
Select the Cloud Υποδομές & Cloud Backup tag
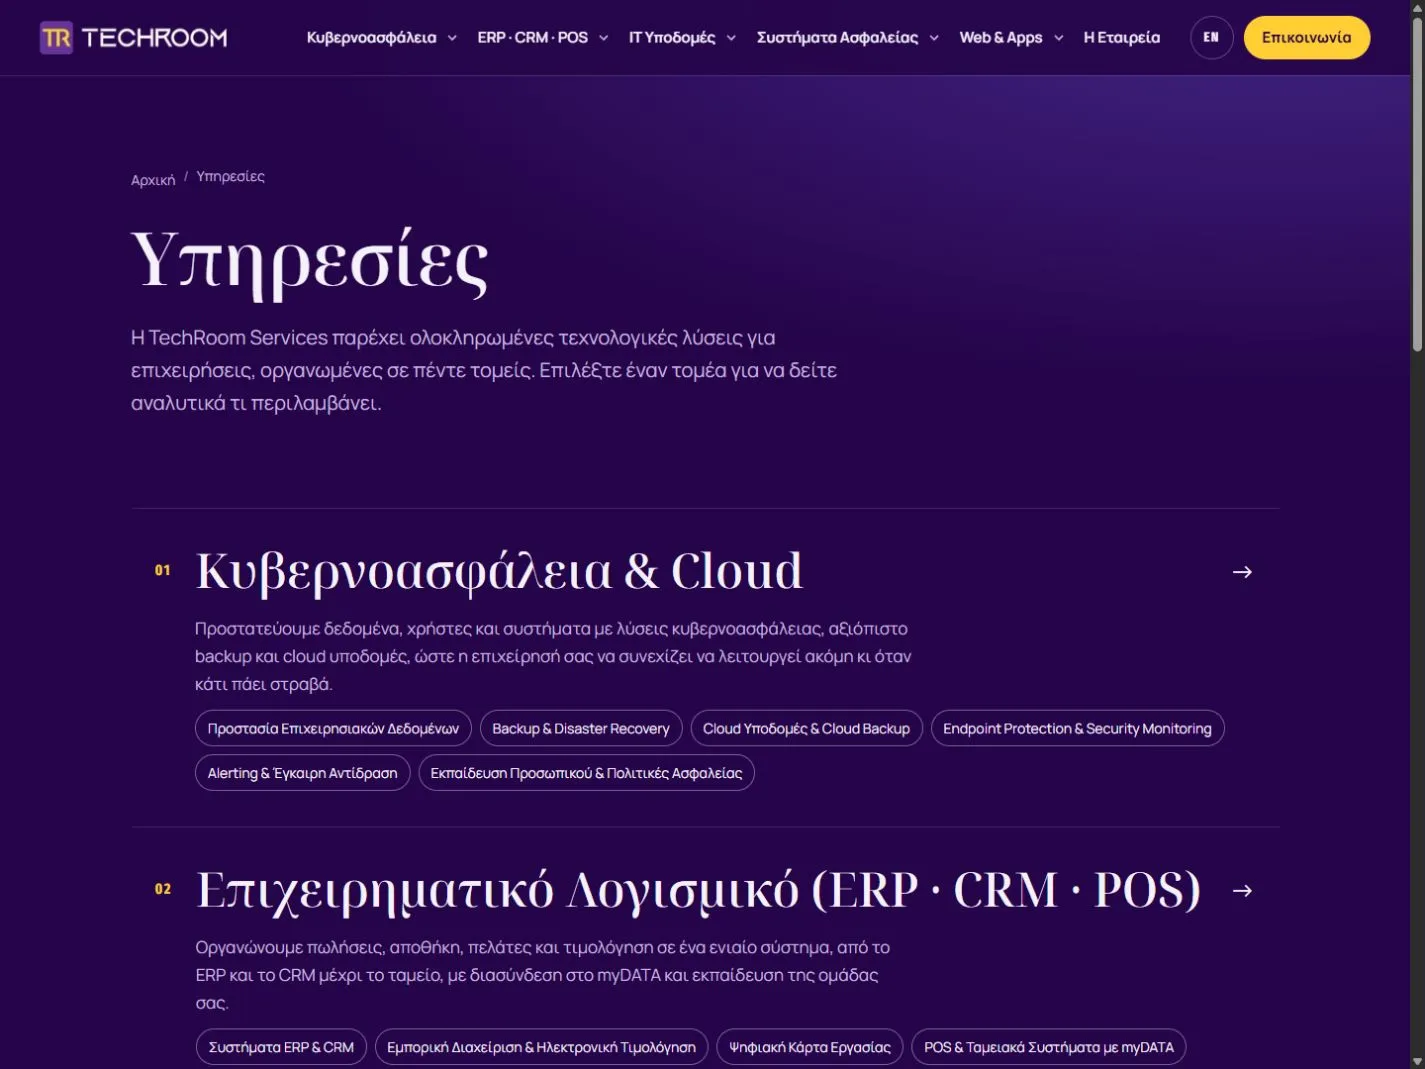[x=806, y=729]
